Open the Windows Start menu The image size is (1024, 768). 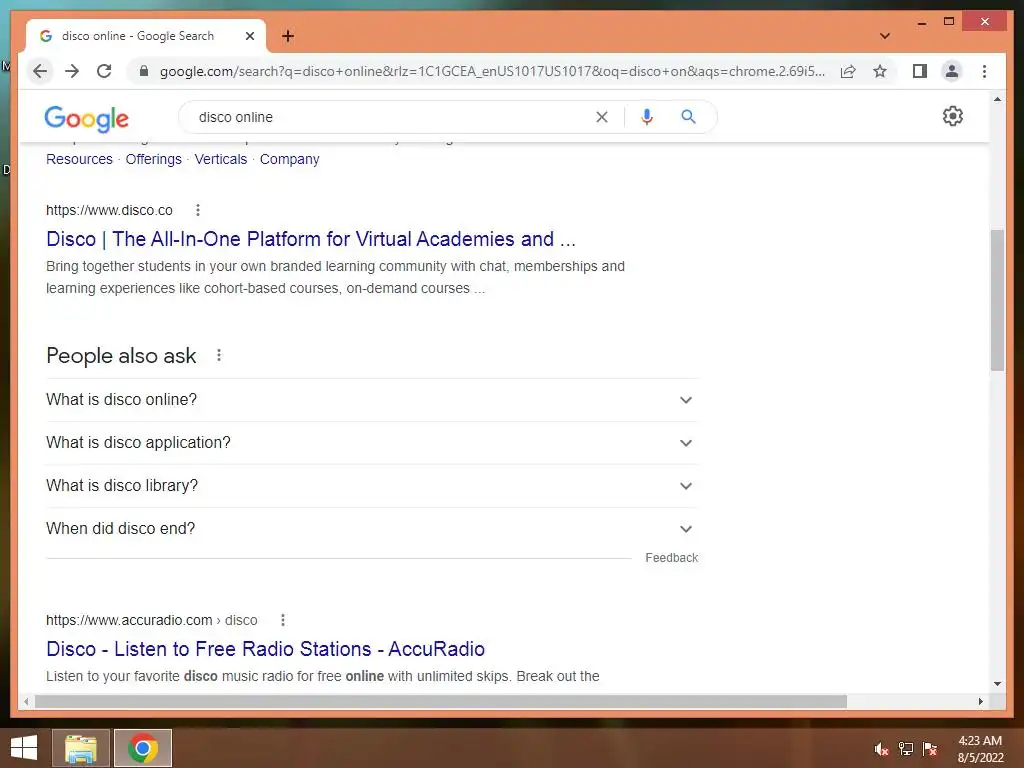pos(24,748)
